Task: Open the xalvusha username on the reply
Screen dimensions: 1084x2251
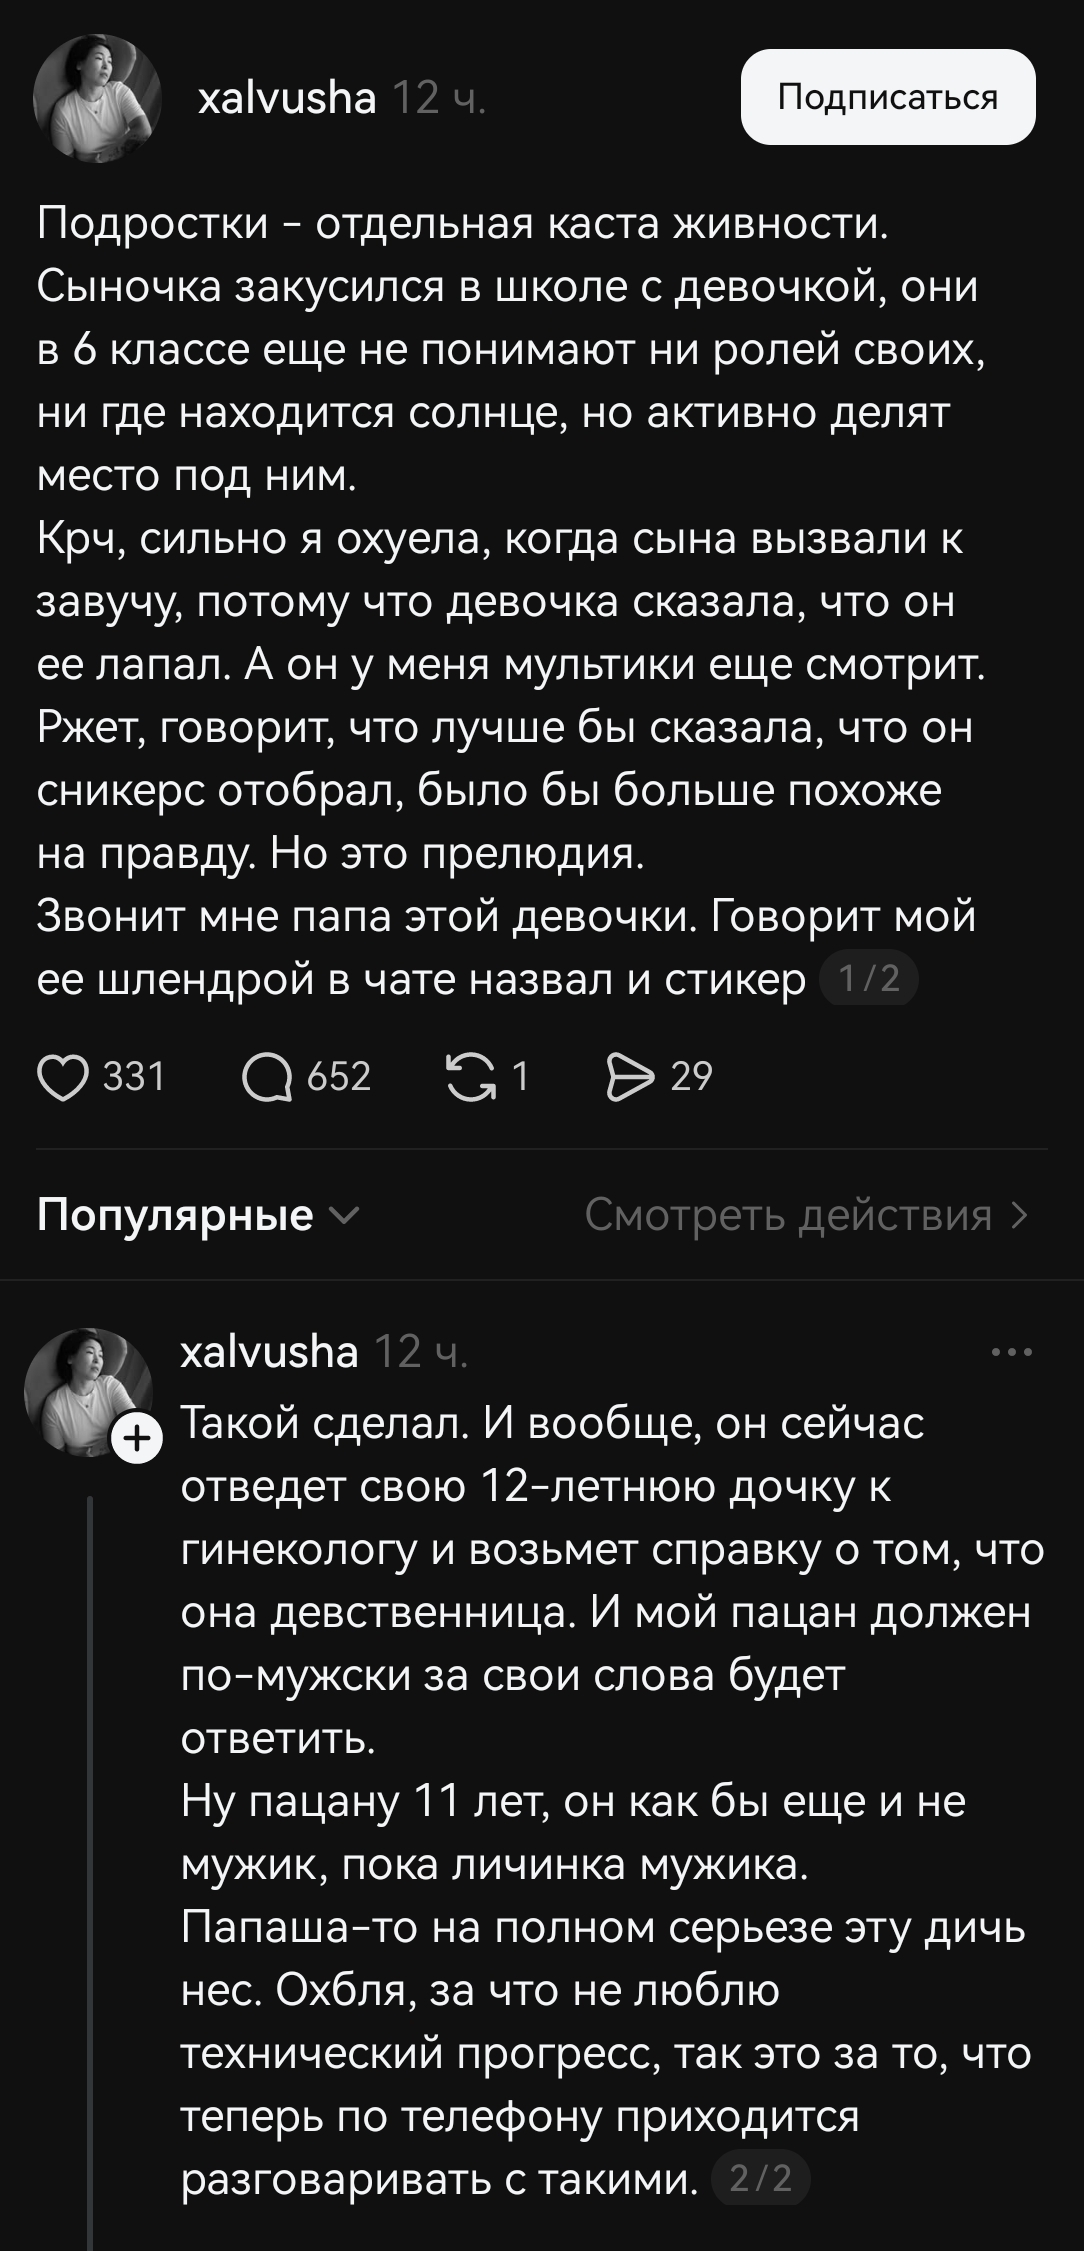Action: (x=269, y=1352)
